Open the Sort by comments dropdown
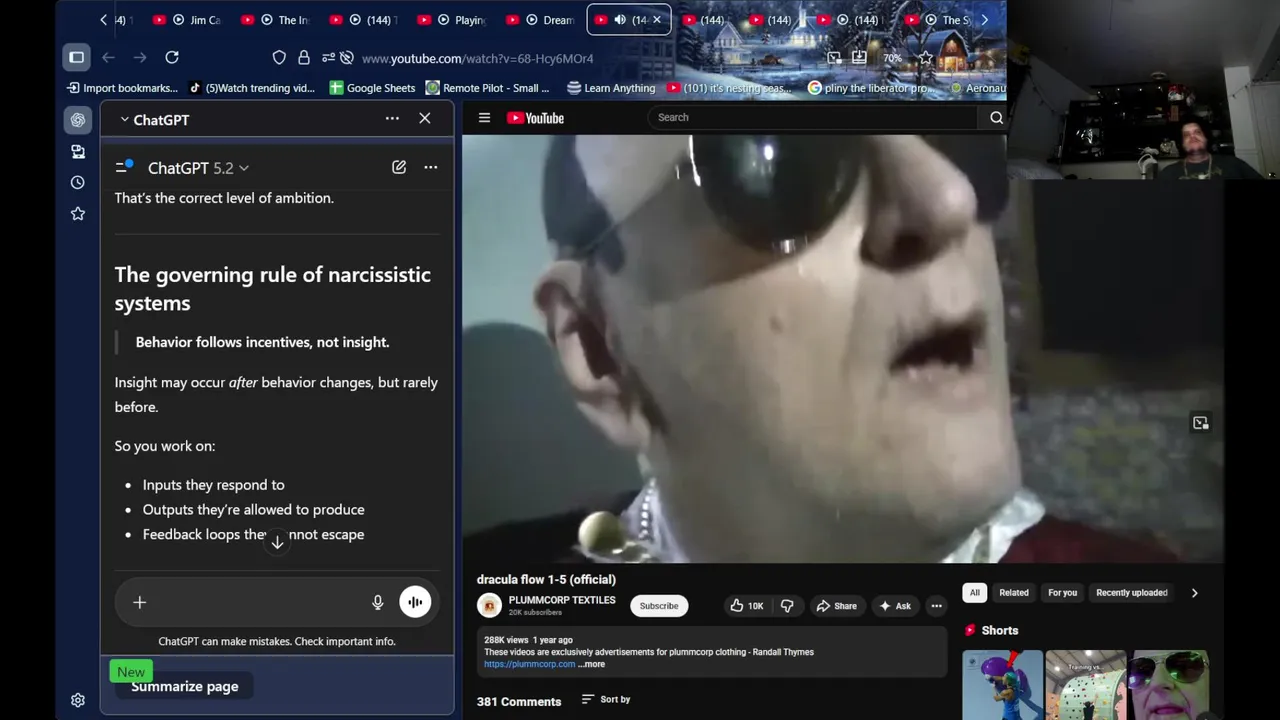Screen dimensions: 1280x720 [x=606, y=700]
